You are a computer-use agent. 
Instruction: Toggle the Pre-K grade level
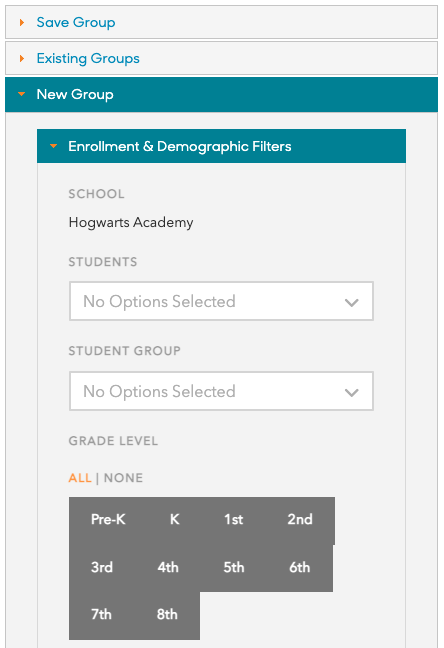click(x=108, y=520)
